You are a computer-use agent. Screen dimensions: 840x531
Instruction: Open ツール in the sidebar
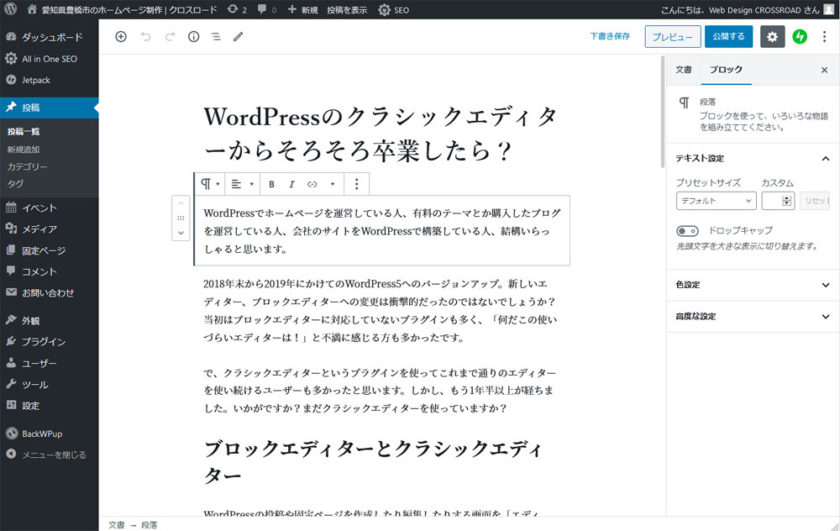(49, 384)
